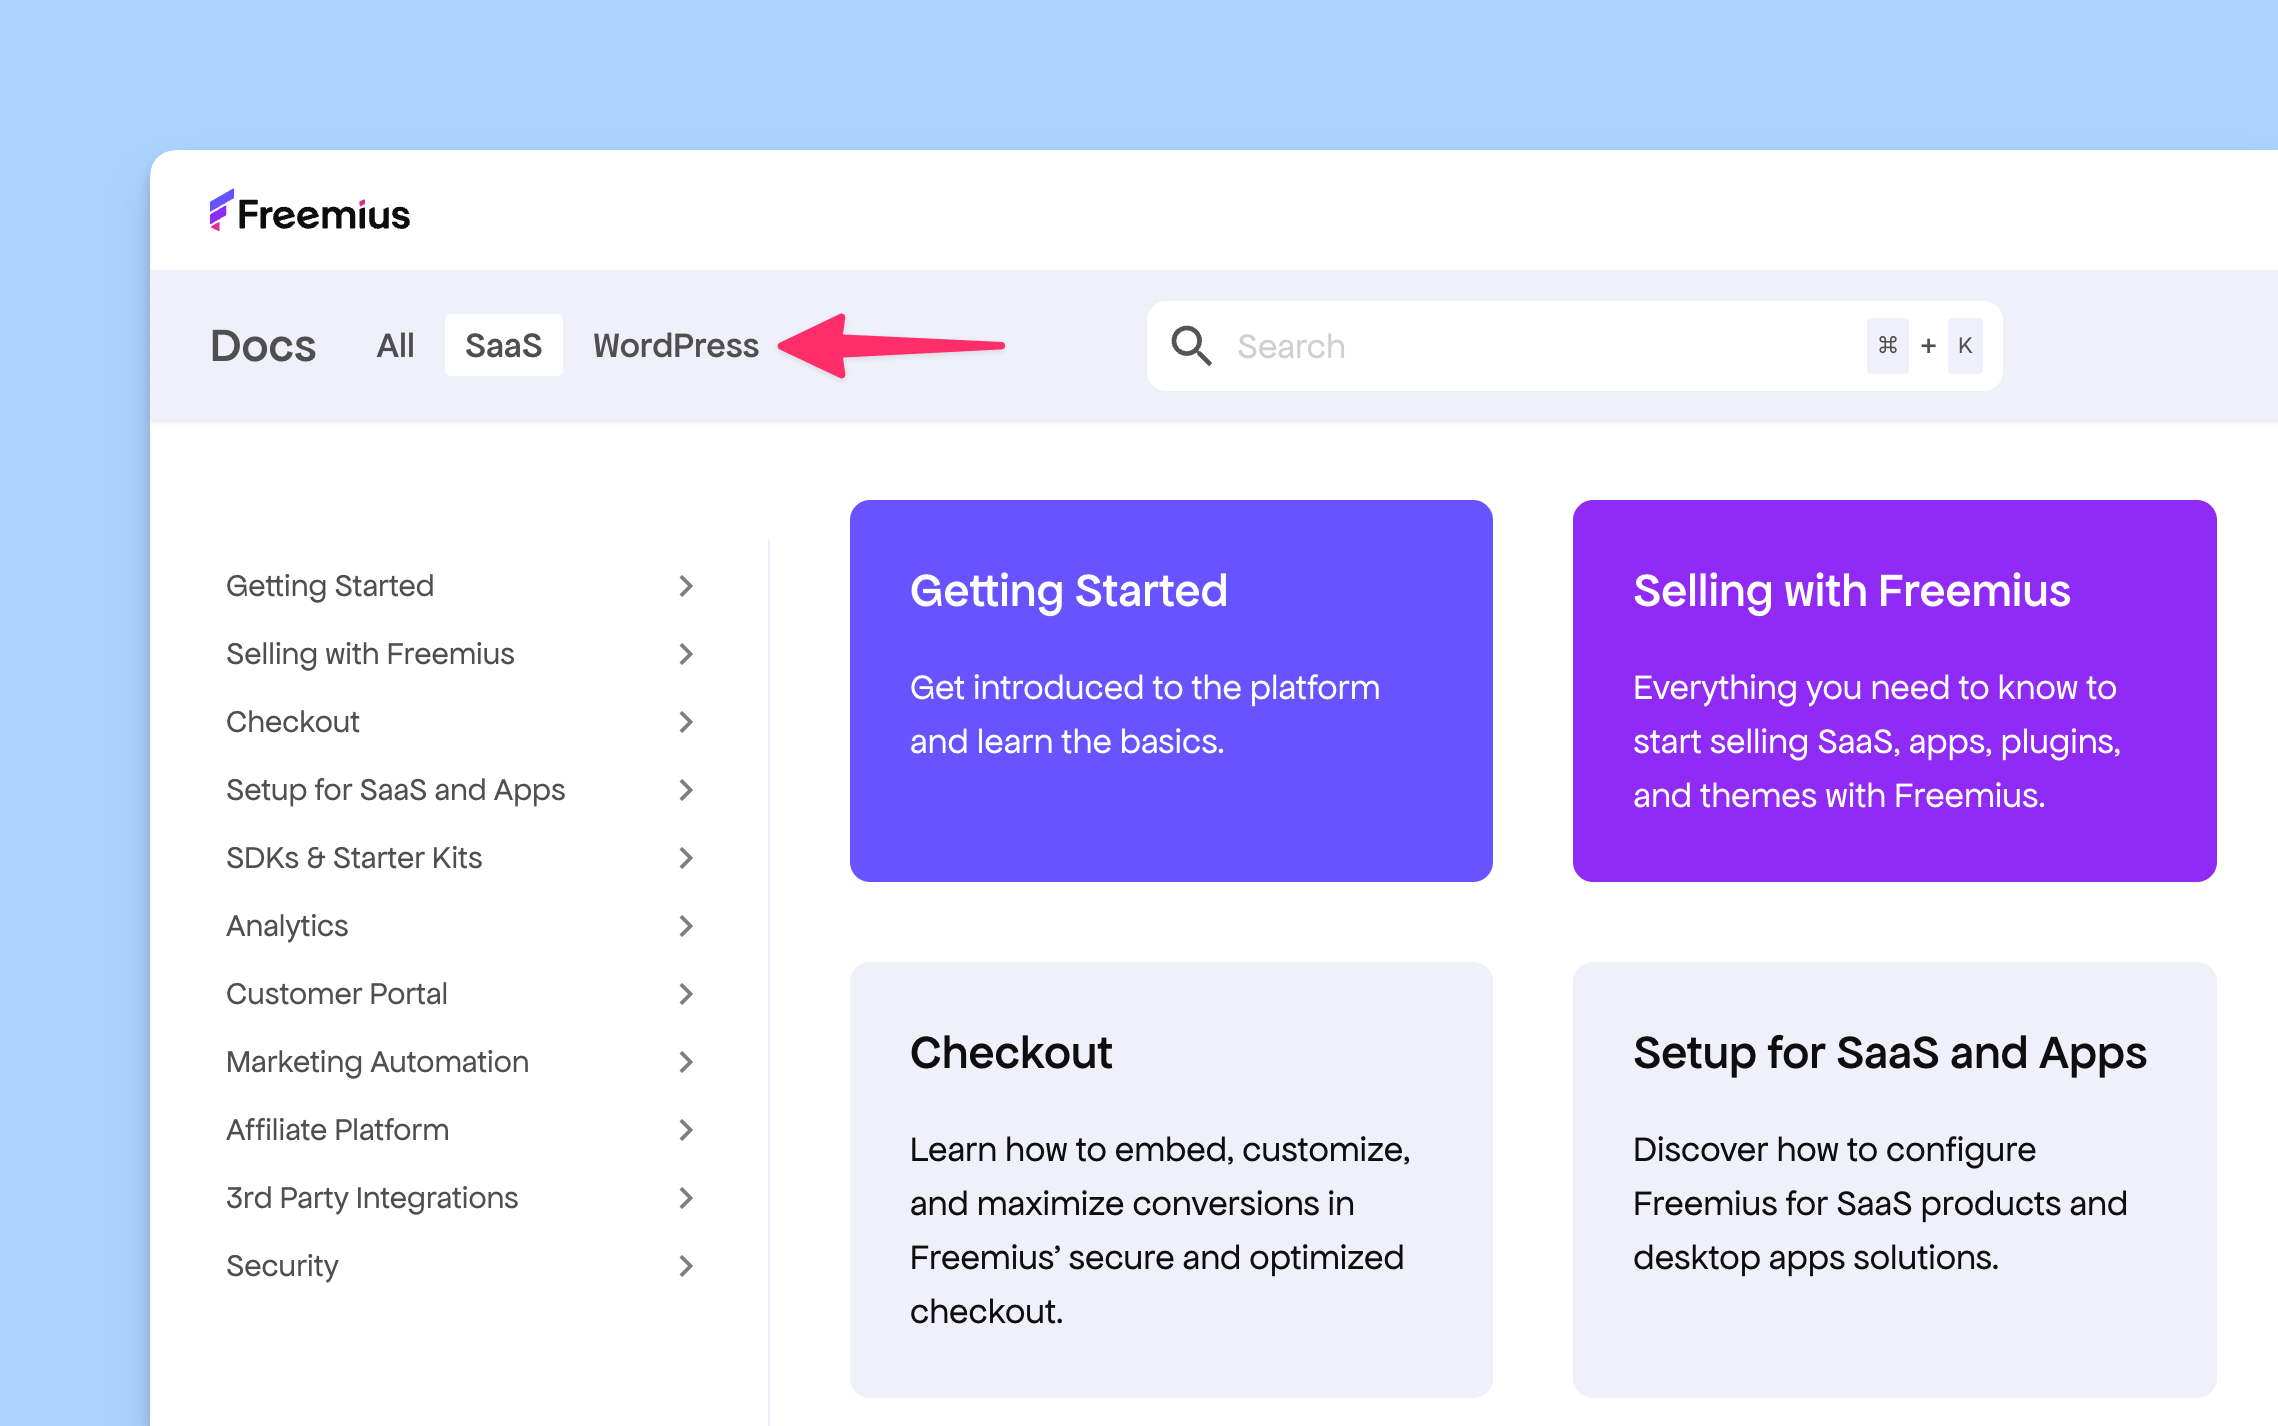The width and height of the screenshot is (2278, 1426).
Task: Expand the Security sidebar chevron
Action: click(x=686, y=1266)
